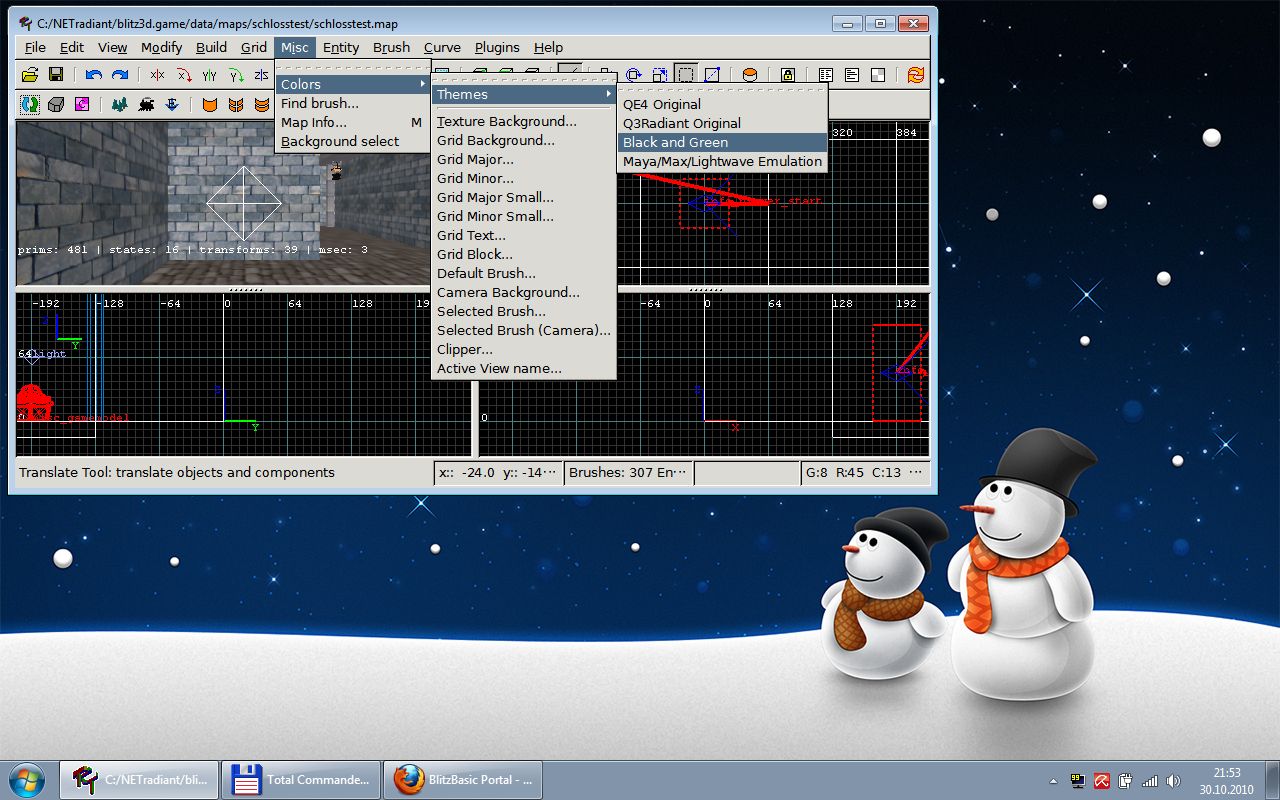Screen dimensions: 1280x800
Task: Select the Scale tool icon
Action: click(x=660, y=74)
